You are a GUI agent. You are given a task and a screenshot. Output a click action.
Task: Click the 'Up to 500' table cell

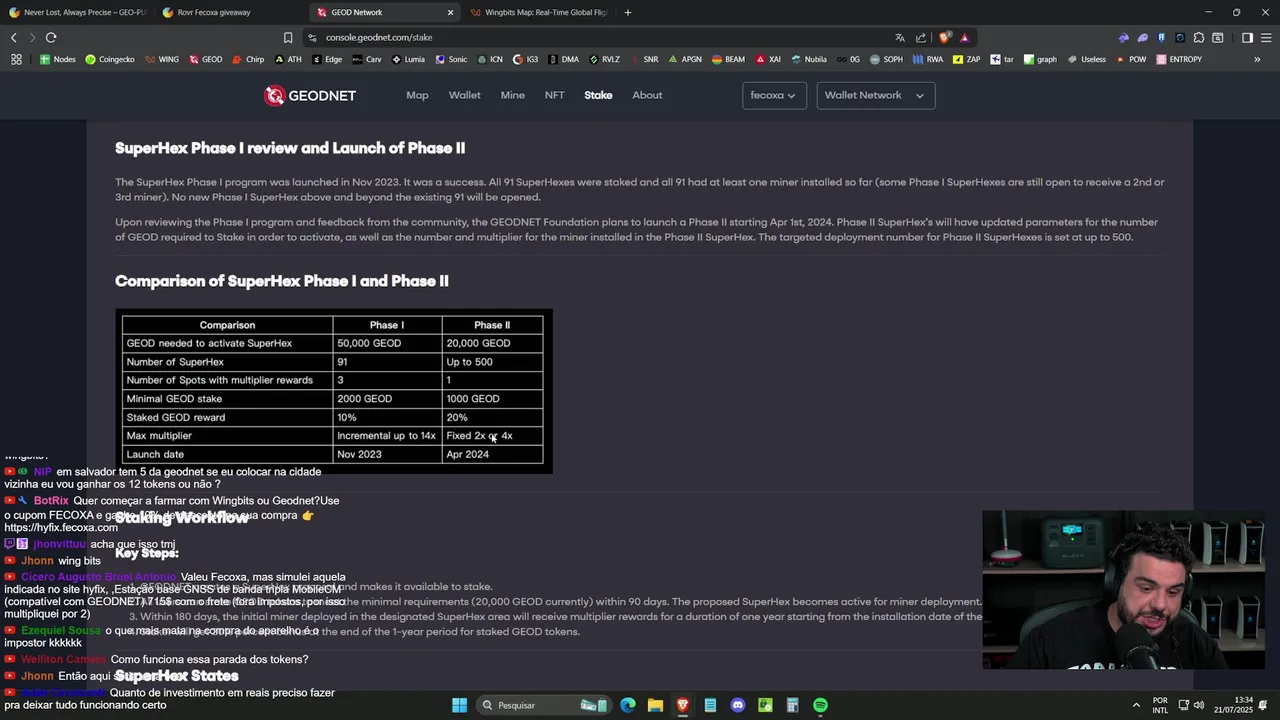[493, 362]
